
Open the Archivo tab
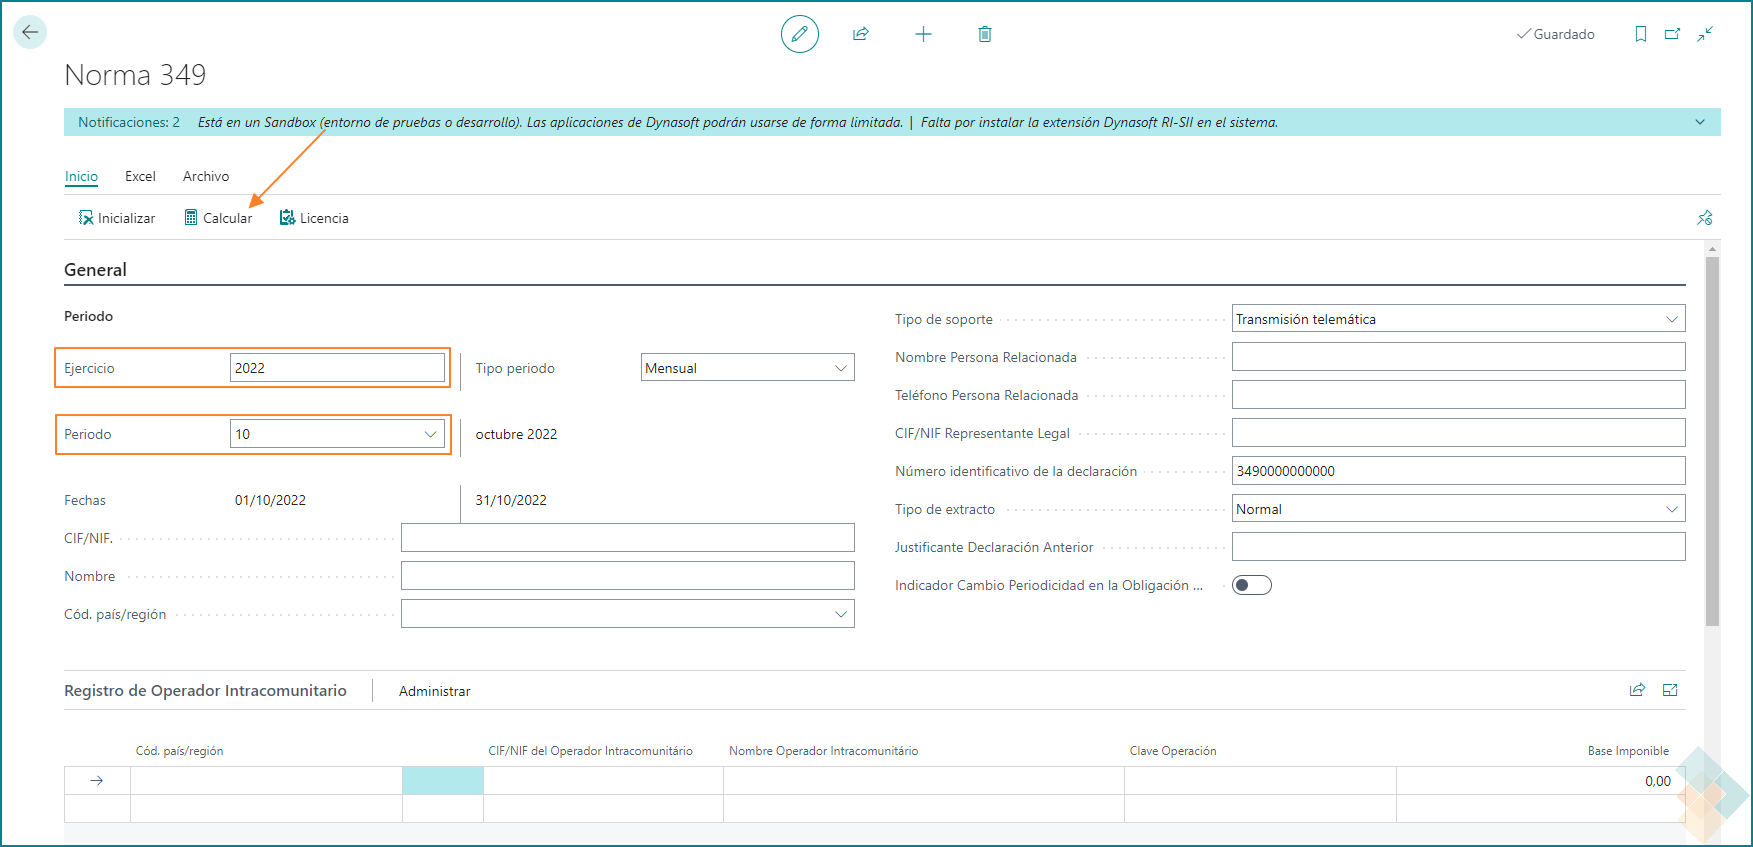[x=206, y=176]
